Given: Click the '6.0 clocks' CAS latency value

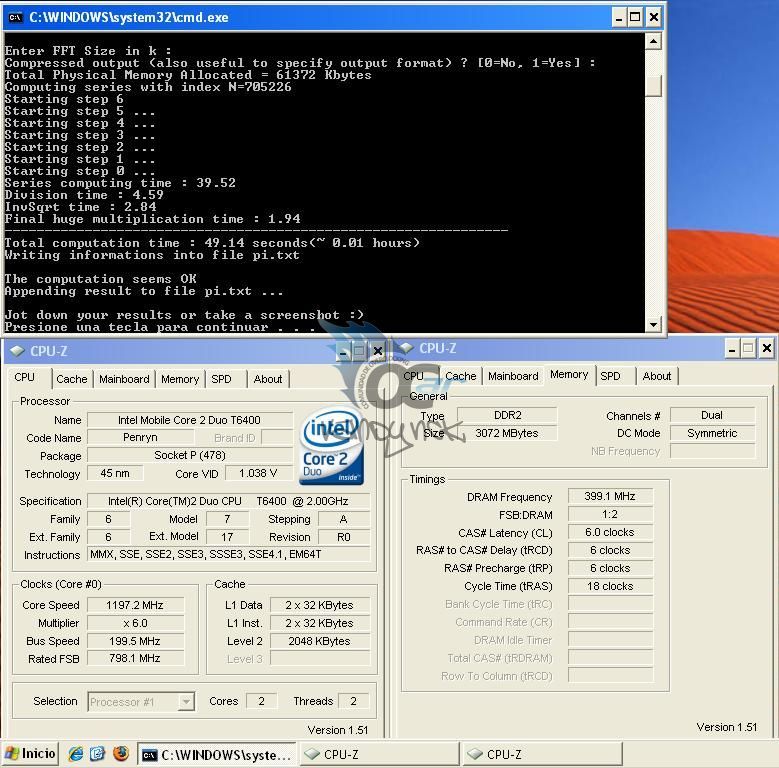Looking at the screenshot, I should (x=611, y=532).
